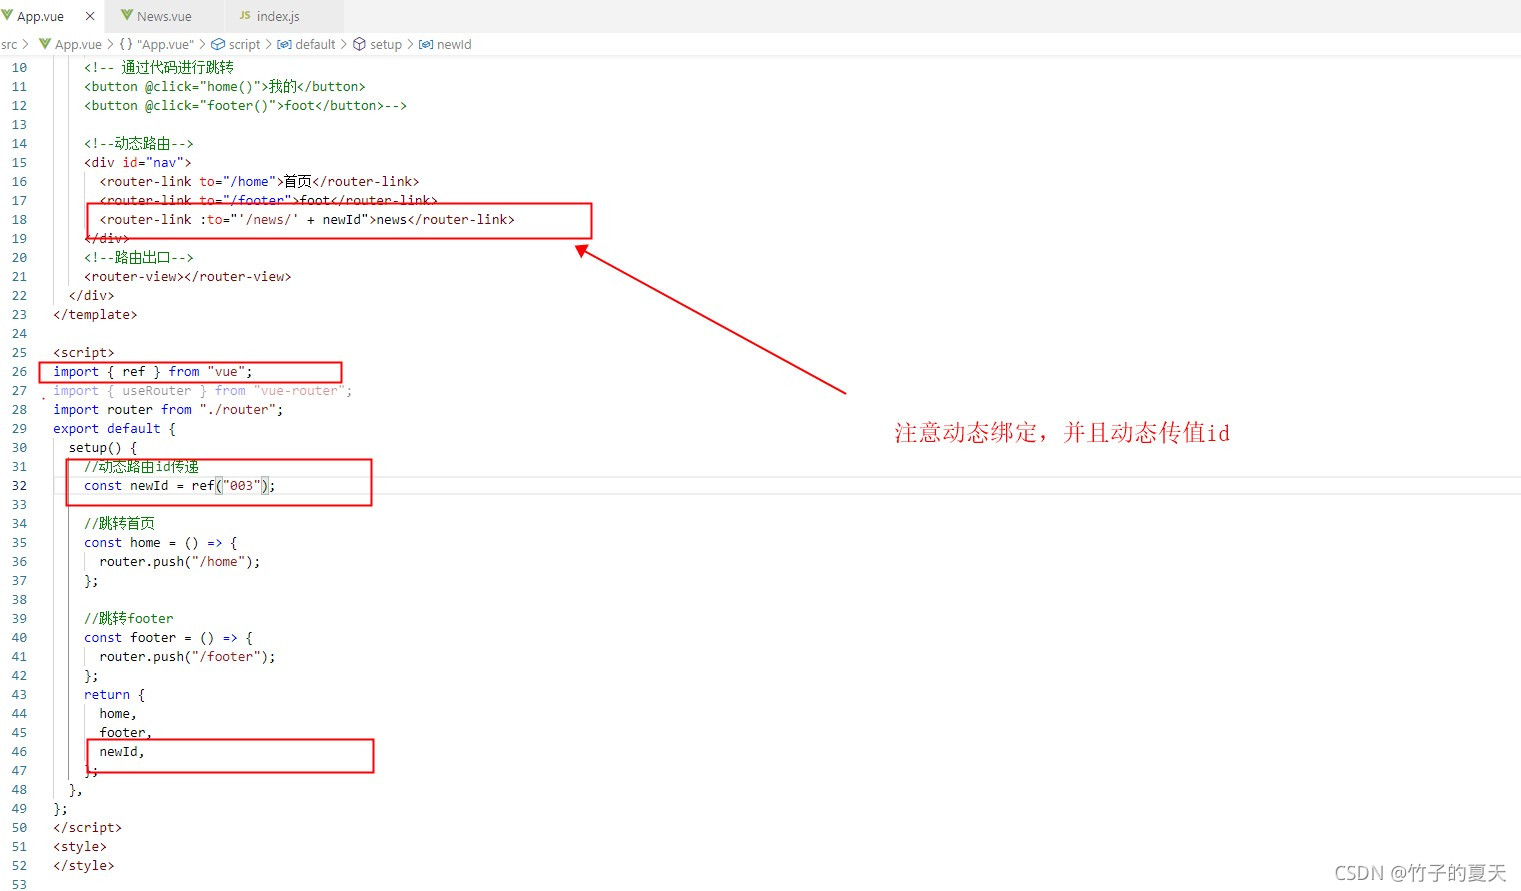Click the router-link to="/home" line
Screen dimensions: 1521x891
259,181
